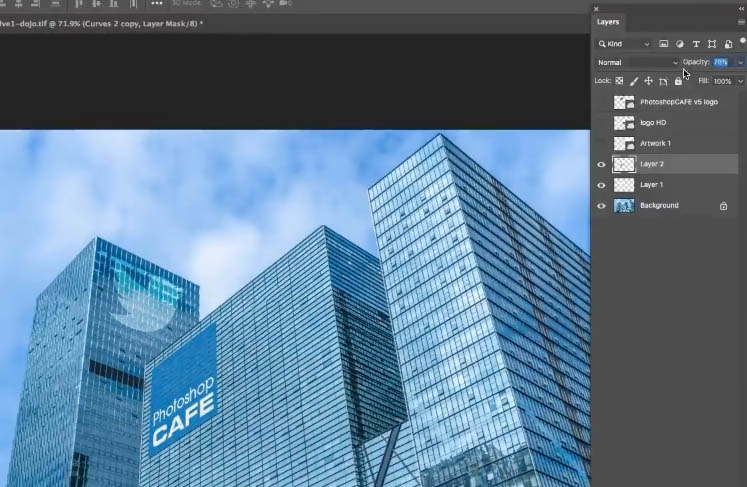Click the Background layer lock icon
This screenshot has width=747, height=487.
(x=723, y=206)
